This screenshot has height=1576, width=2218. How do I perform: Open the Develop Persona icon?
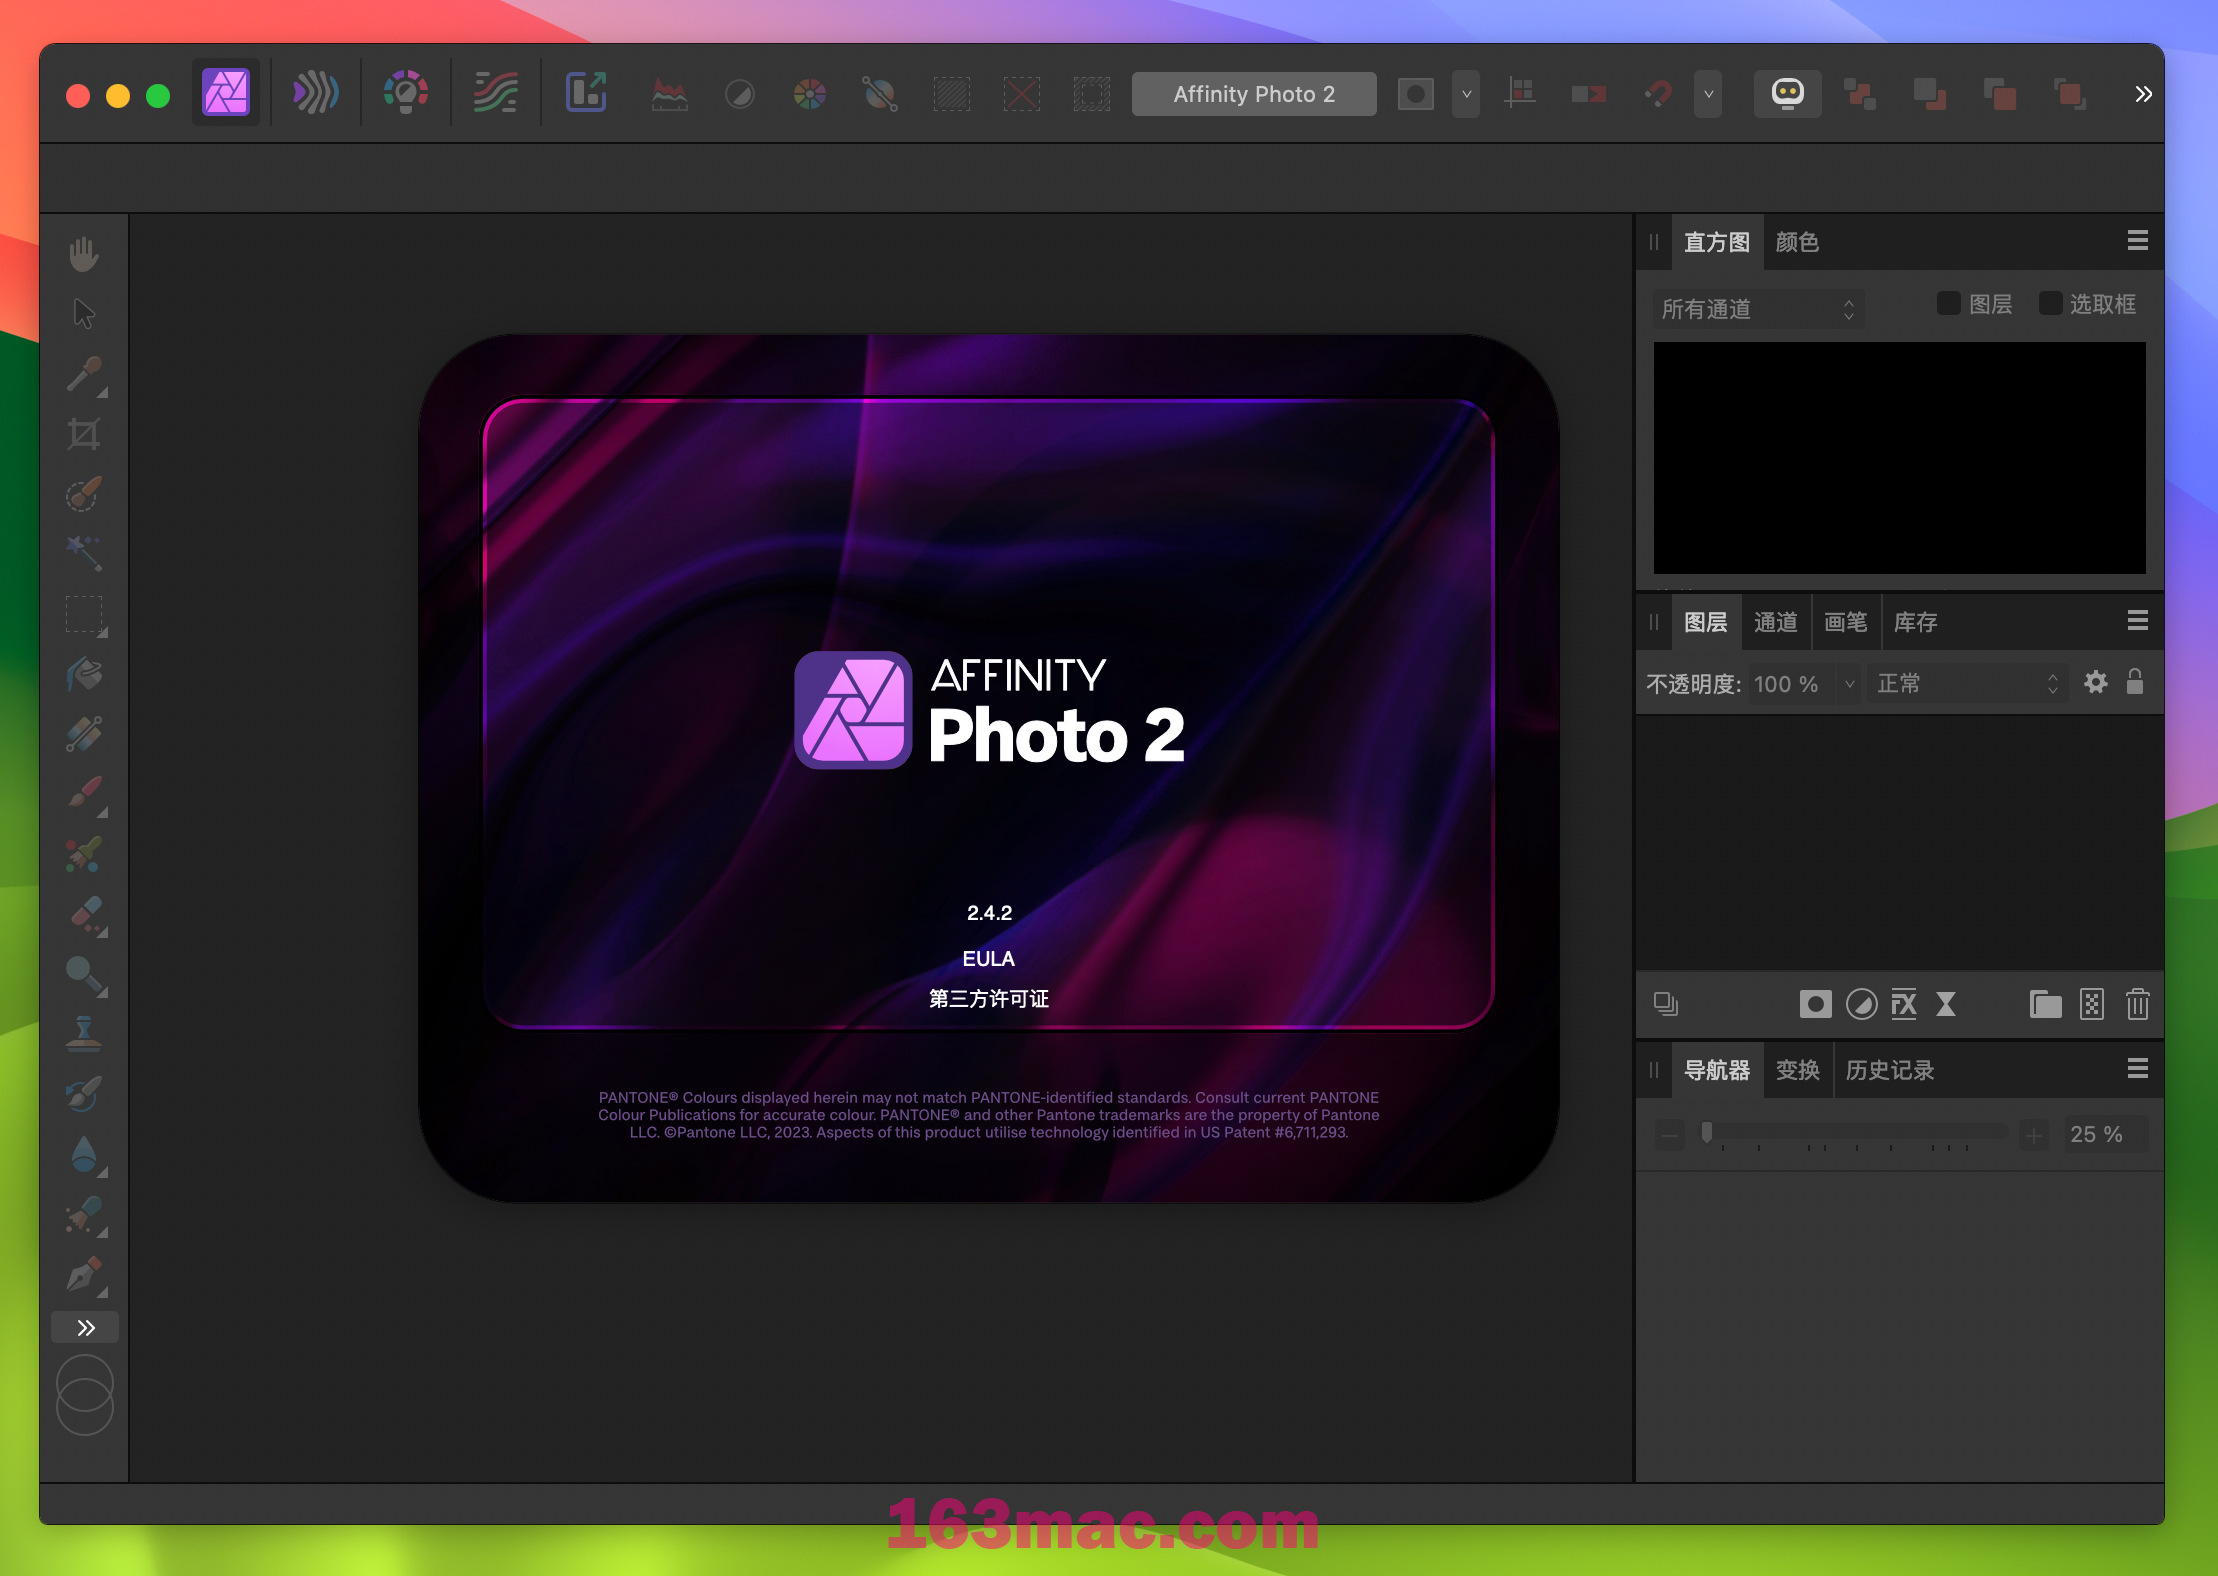(x=406, y=94)
